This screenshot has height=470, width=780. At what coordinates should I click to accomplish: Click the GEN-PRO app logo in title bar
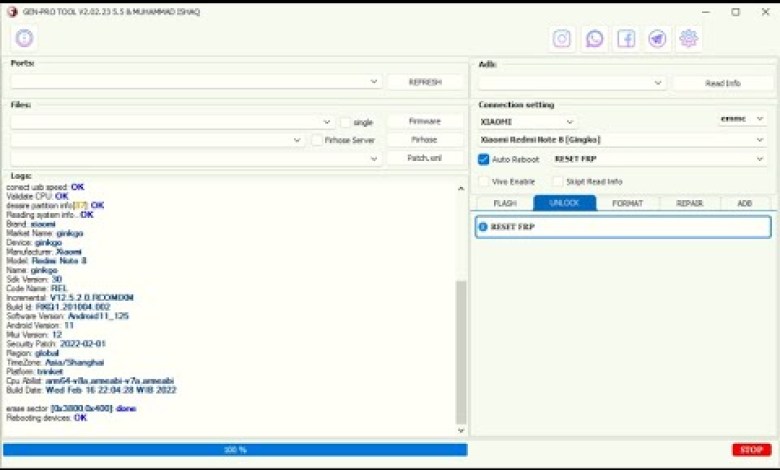pyautogui.click(x=12, y=11)
